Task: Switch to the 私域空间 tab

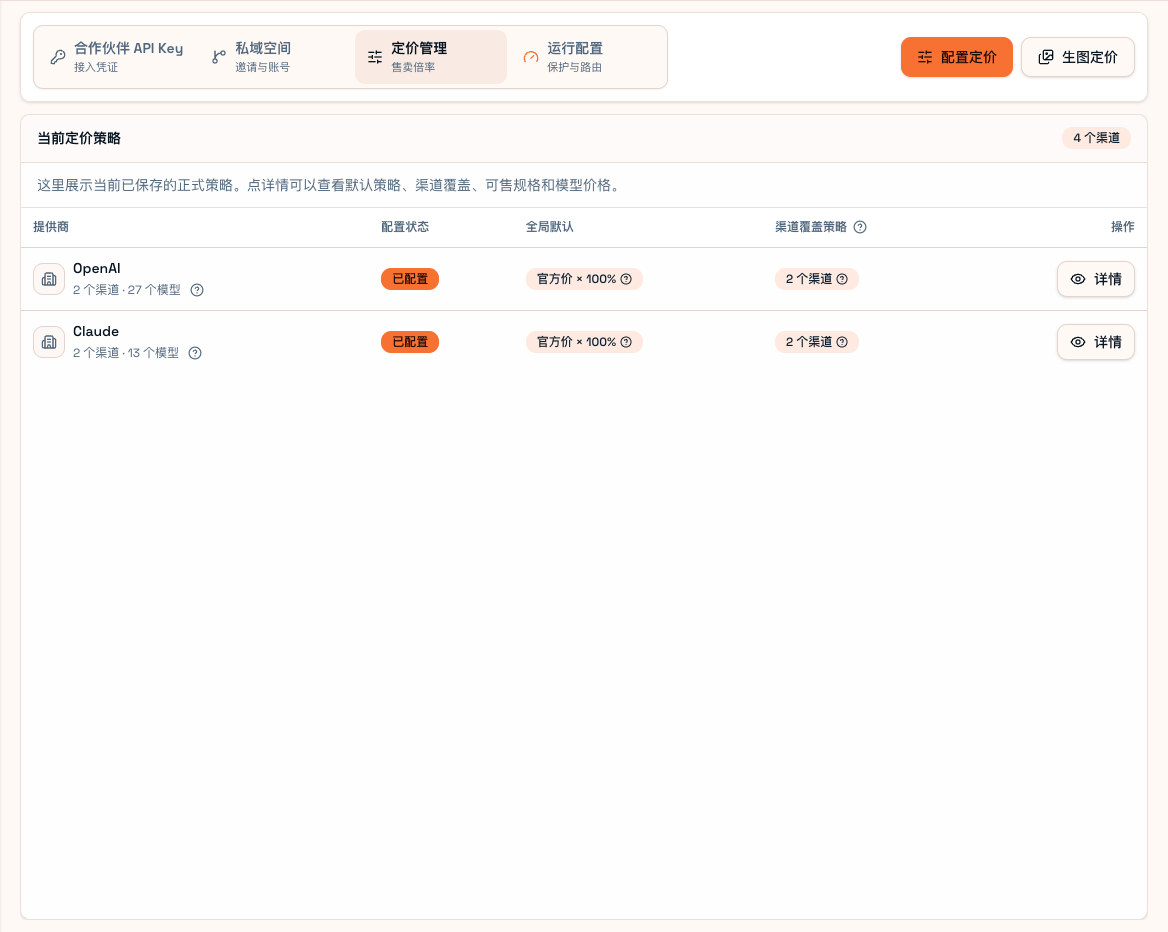Action: click(276, 57)
